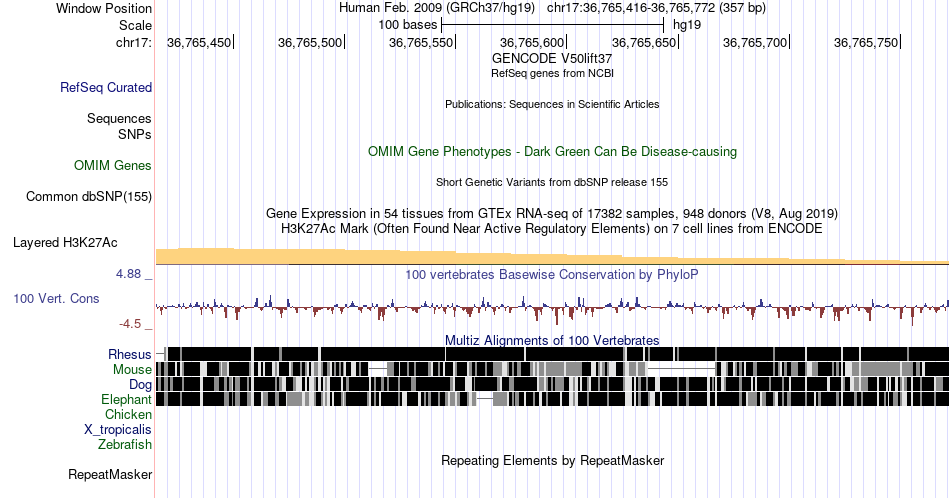Image resolution: width=950 pixels, height=498 pixels.
Task: Click the Sequences track label
Action: pyautogui.click(x=119, y=118)
